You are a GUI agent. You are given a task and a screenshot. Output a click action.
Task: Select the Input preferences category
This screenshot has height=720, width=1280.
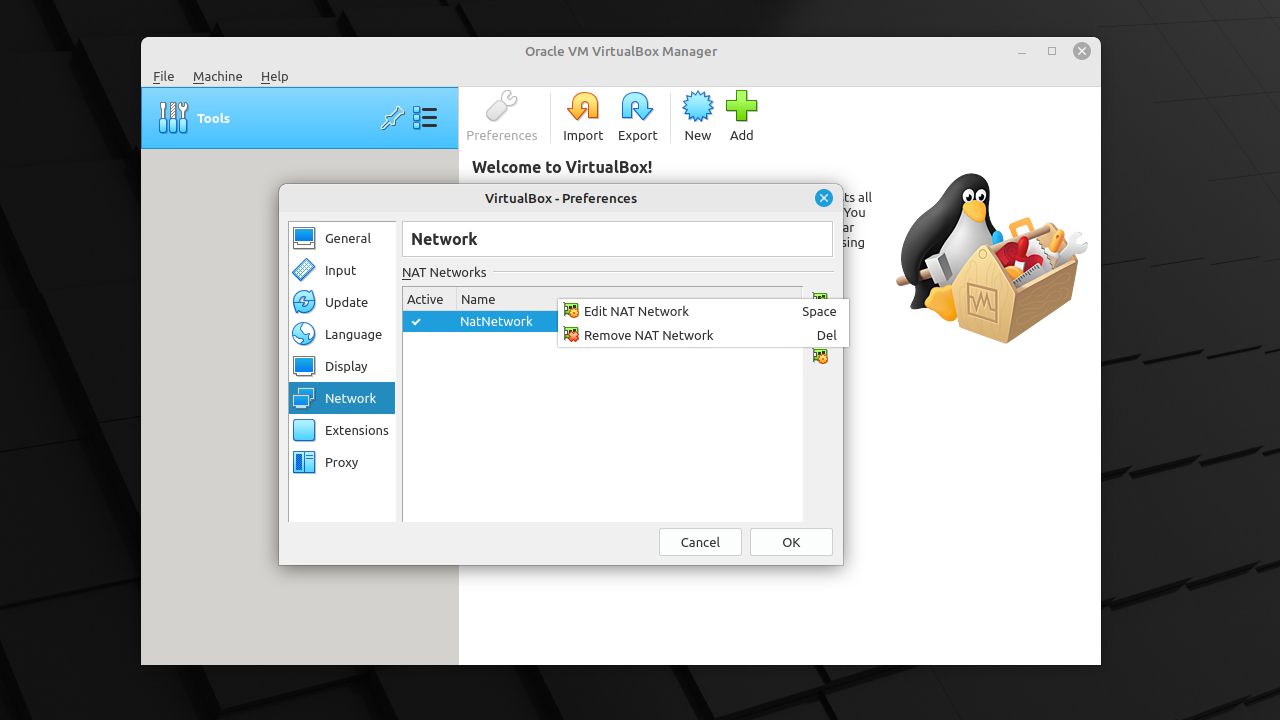click(x=342, y=270)
